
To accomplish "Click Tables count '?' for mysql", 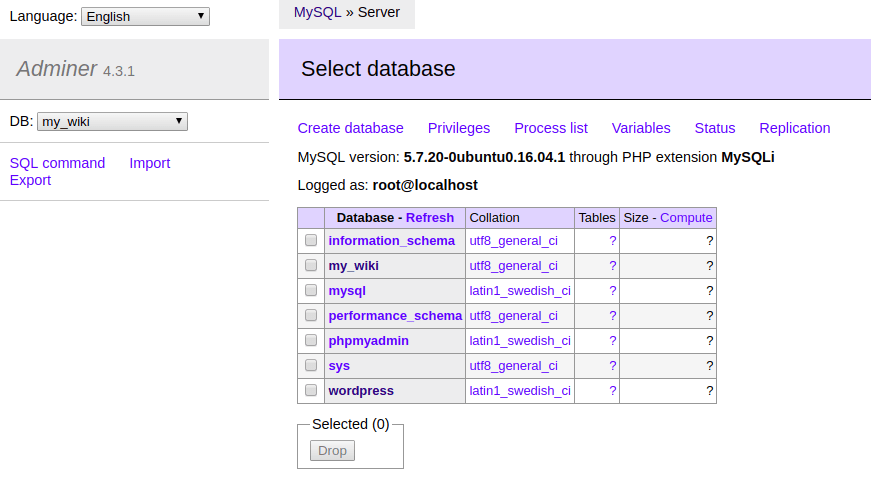I will [612, 290].
